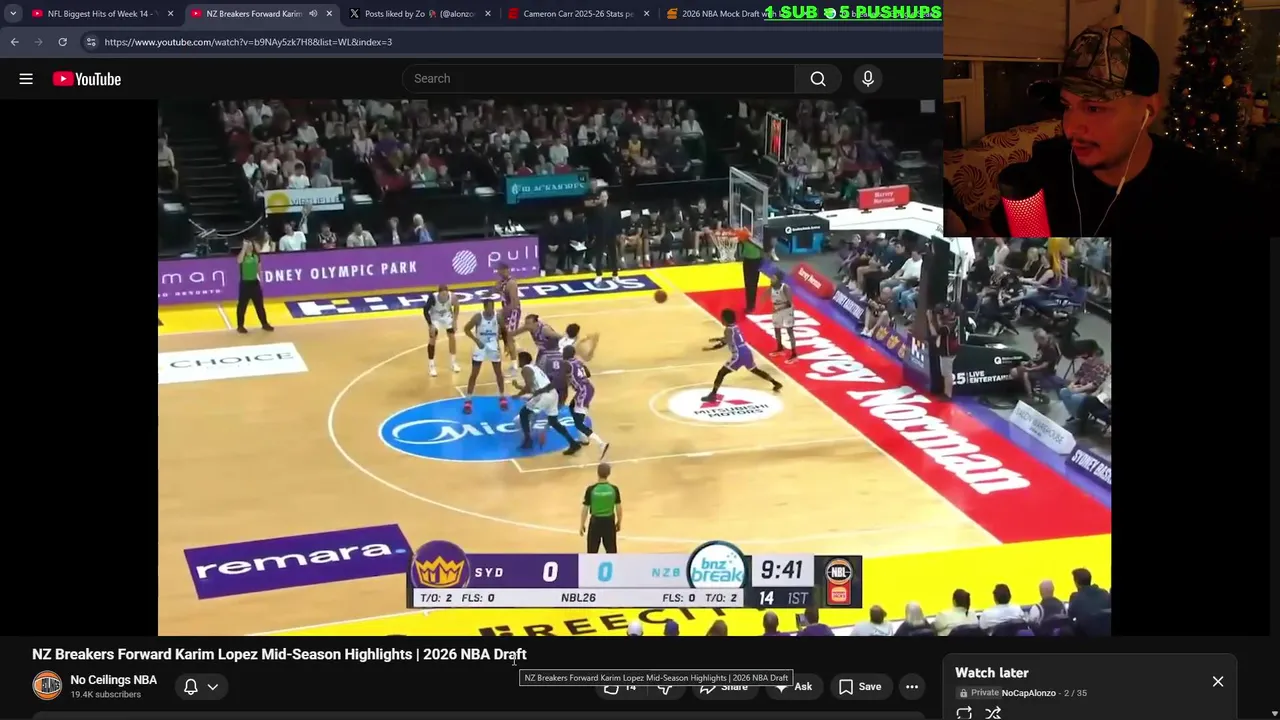This screenshot has height=720, width=1280.
Task: Close the NFL Biggest Hits tab
Action: (170, 14)
